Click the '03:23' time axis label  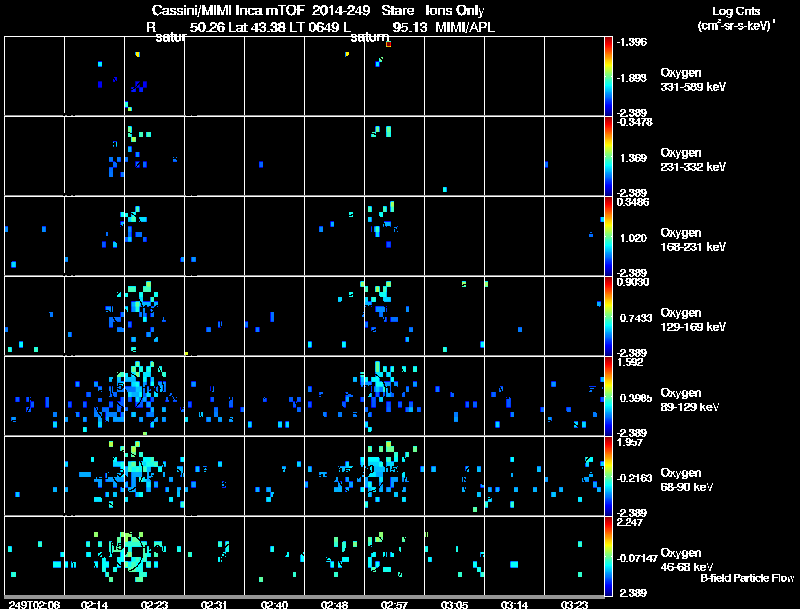(x=574, y=605)
